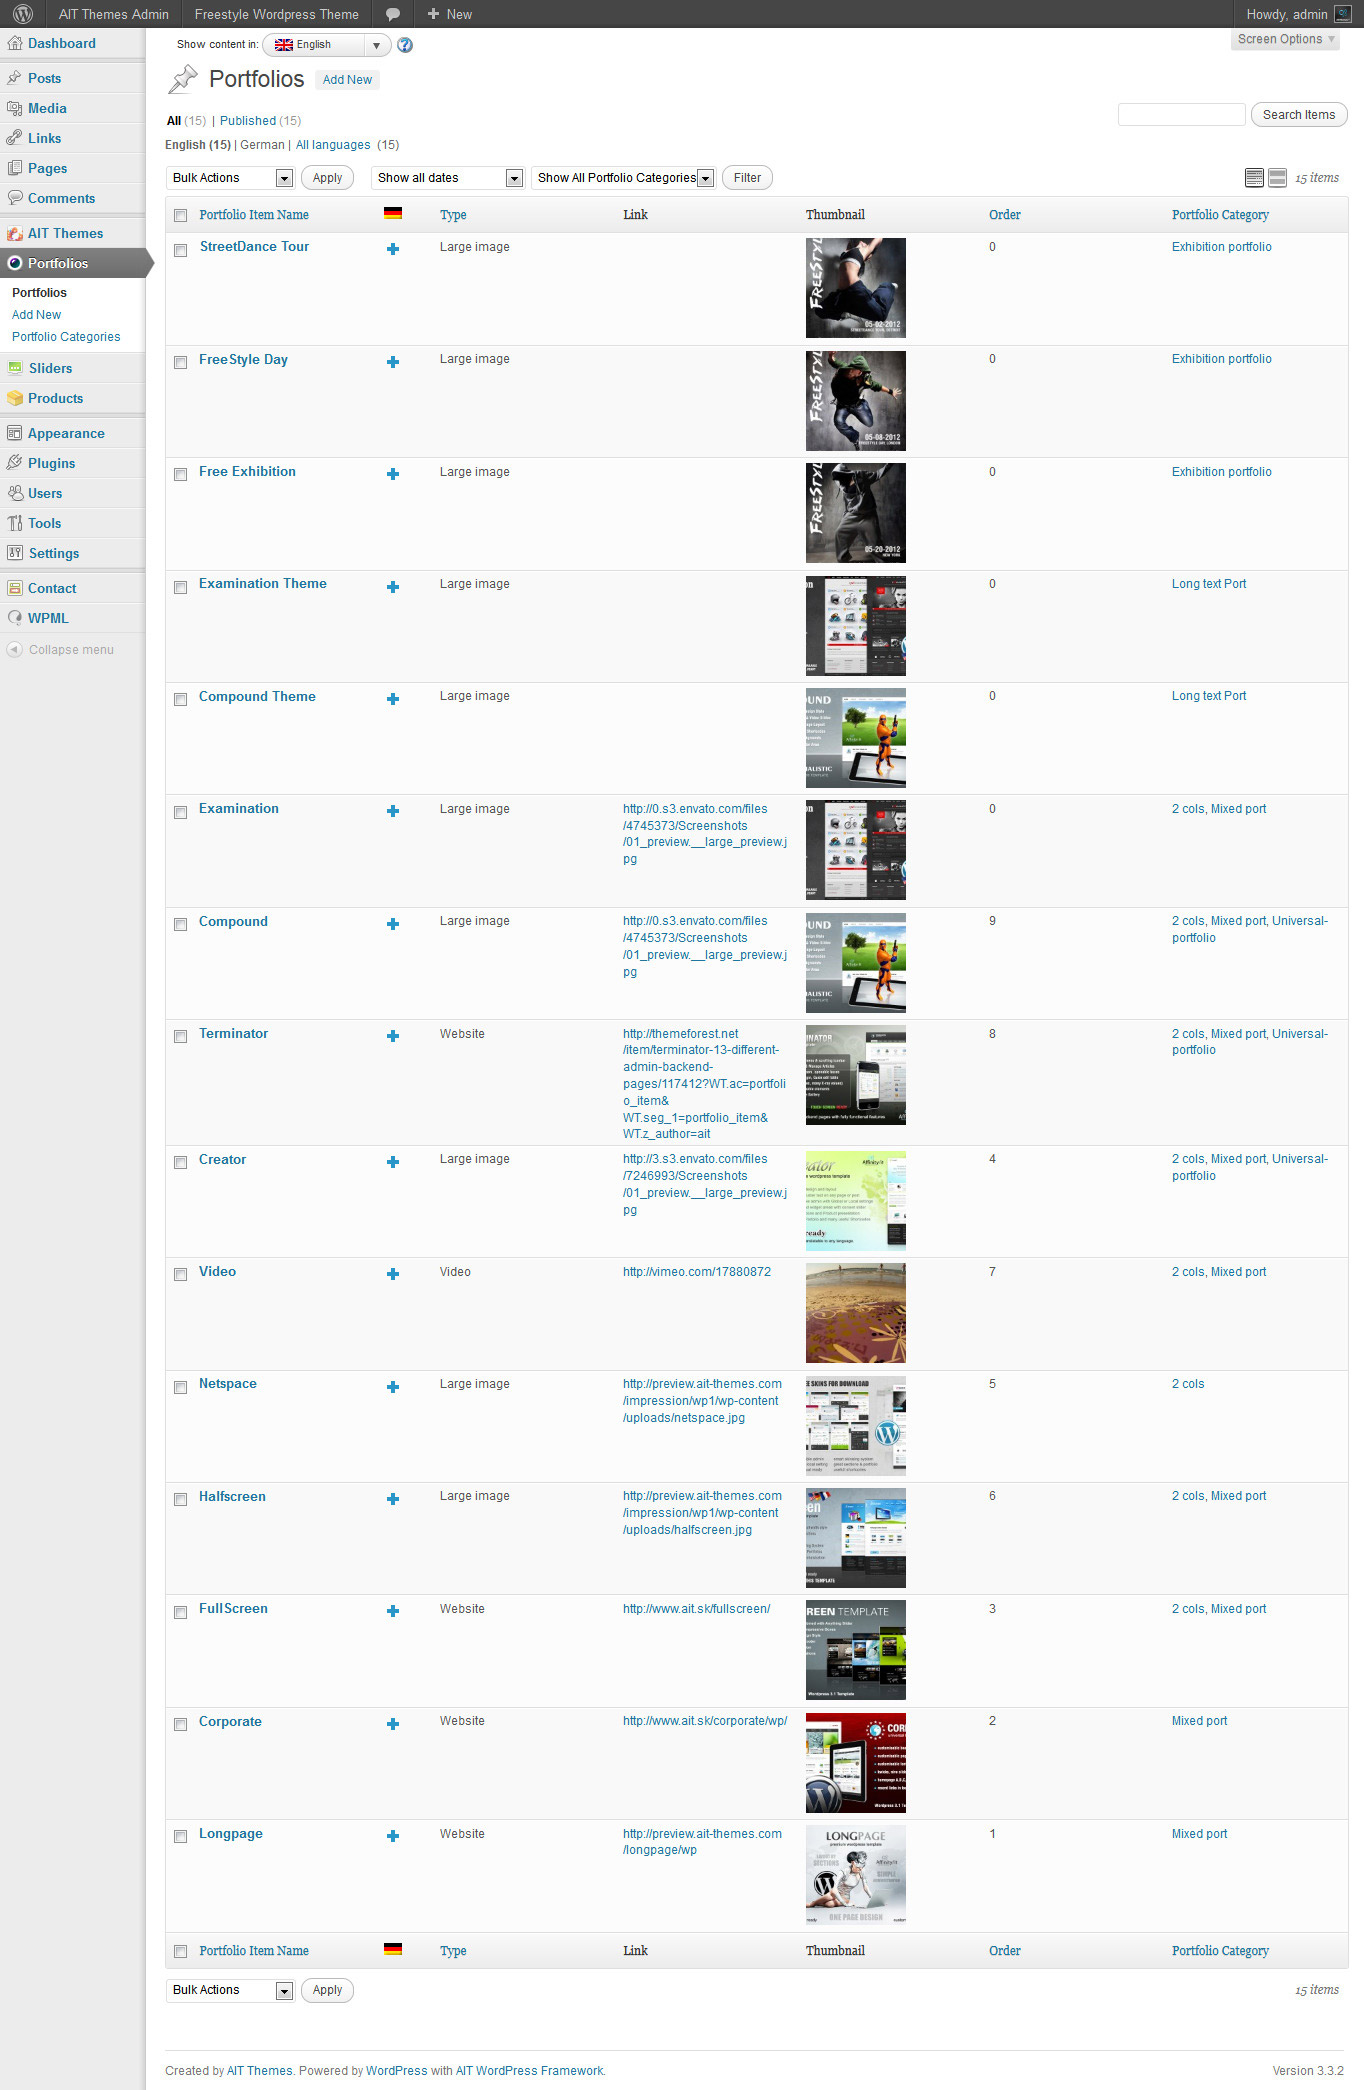Check the StreetDance Tour row checkbox
Viewport: 1364px width, 2090px height.
pyautogui.click(x=181, y=250)
